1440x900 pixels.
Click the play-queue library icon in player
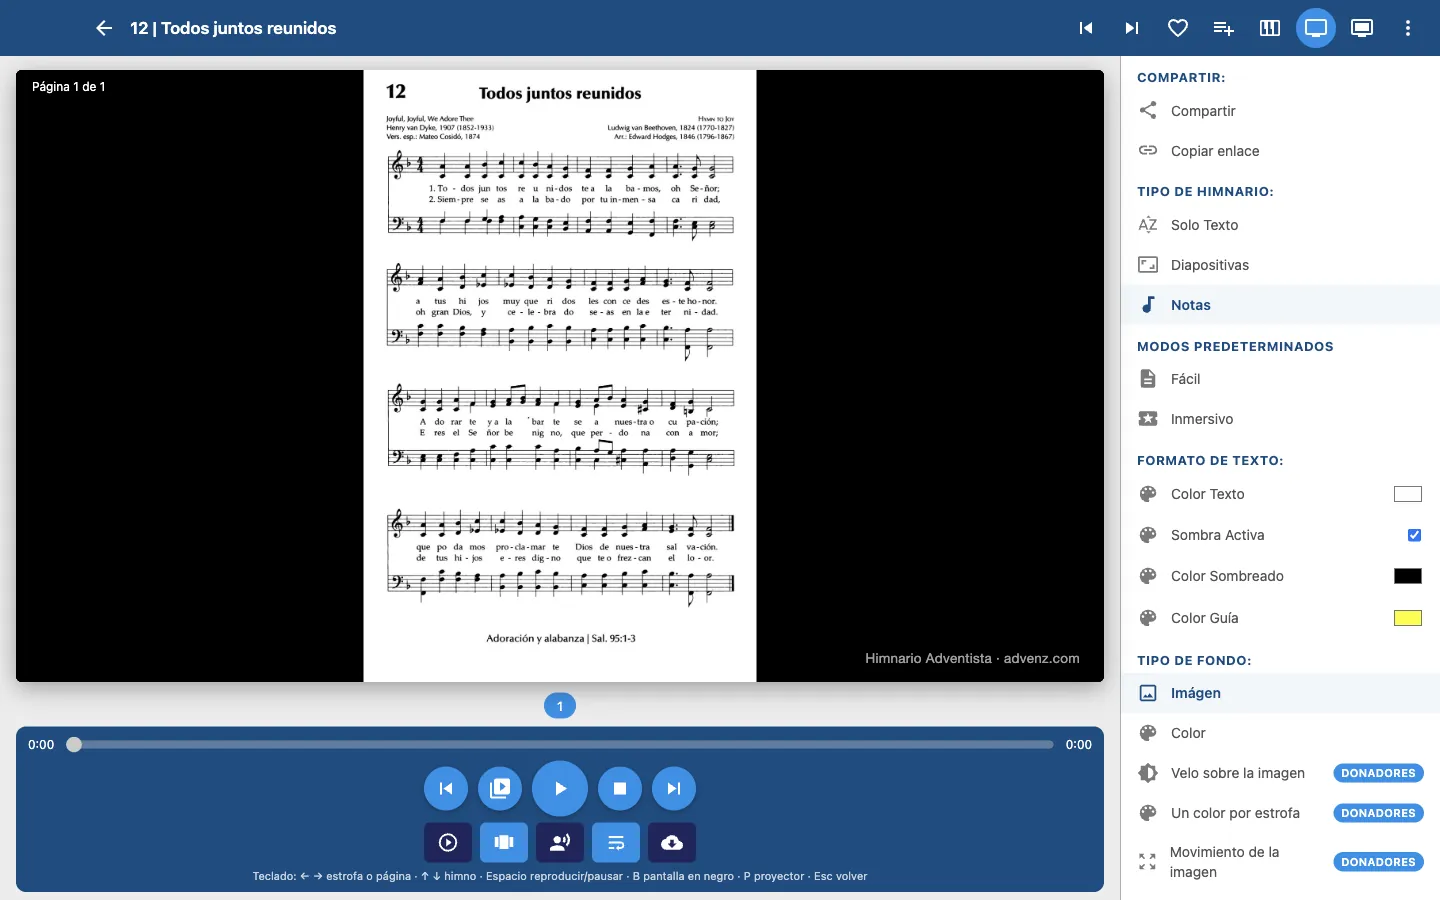[x=500, y=788]
